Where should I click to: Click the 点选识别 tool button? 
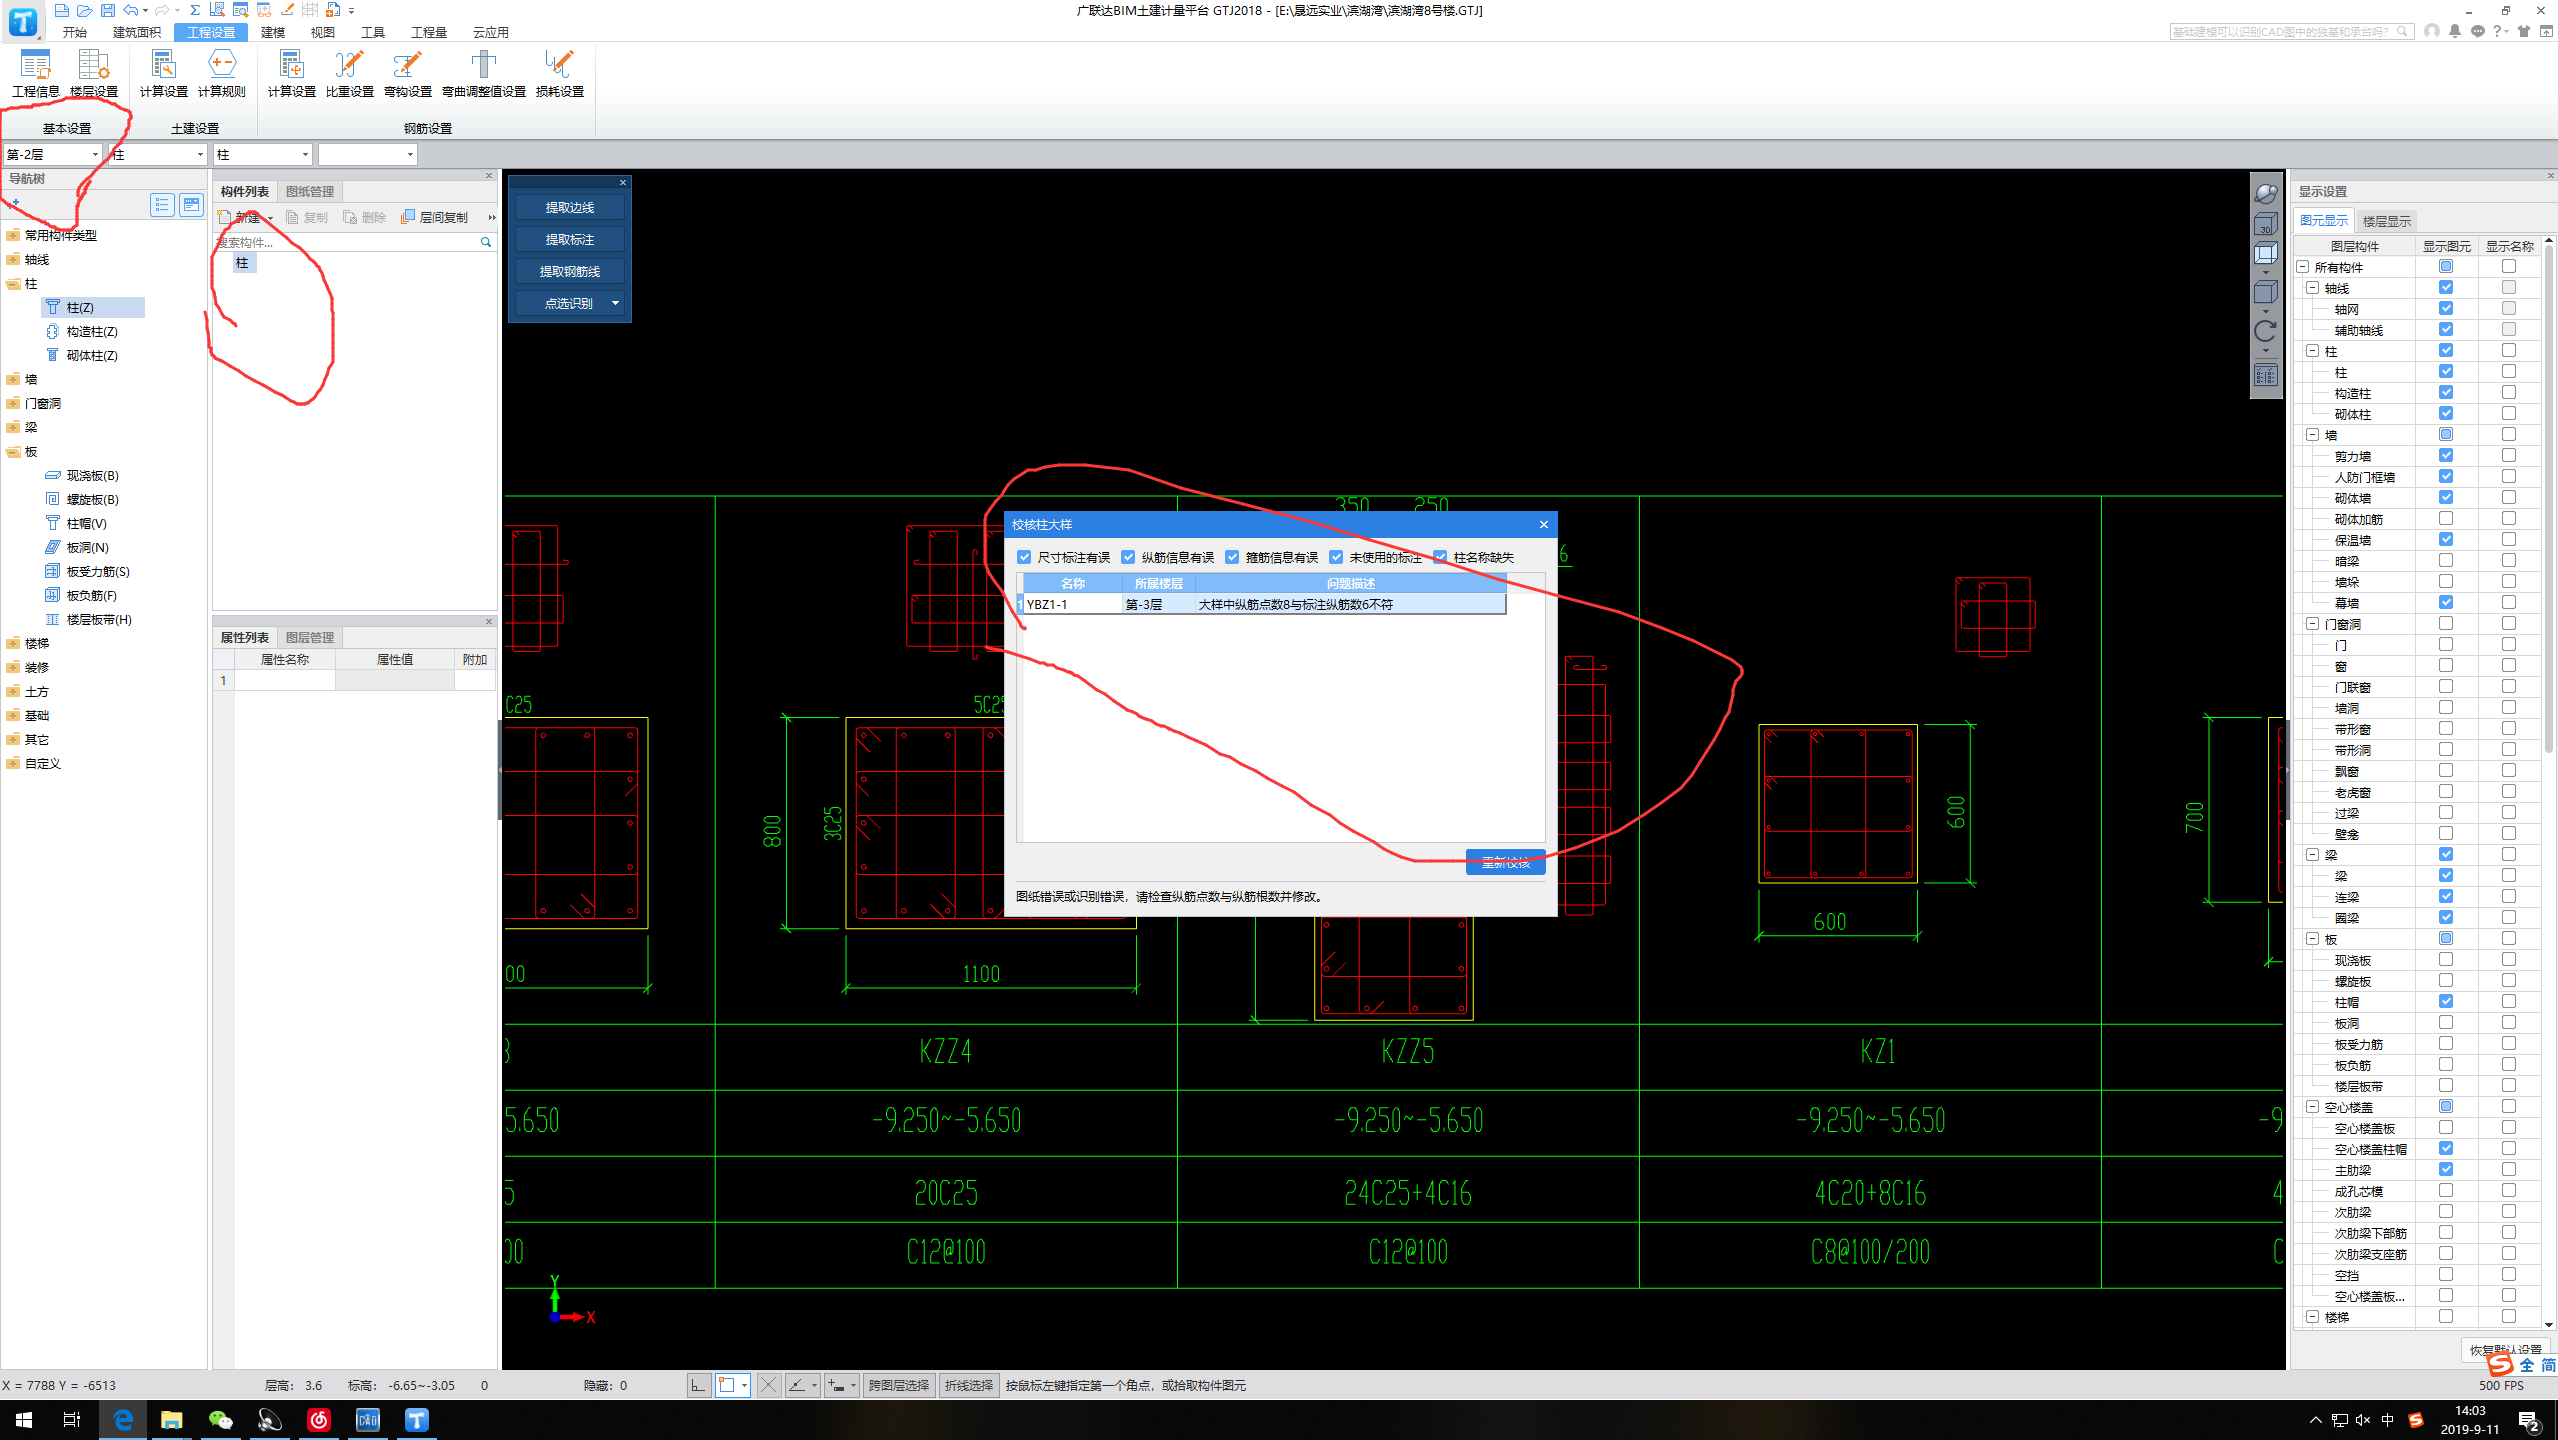tap(566, 302)
